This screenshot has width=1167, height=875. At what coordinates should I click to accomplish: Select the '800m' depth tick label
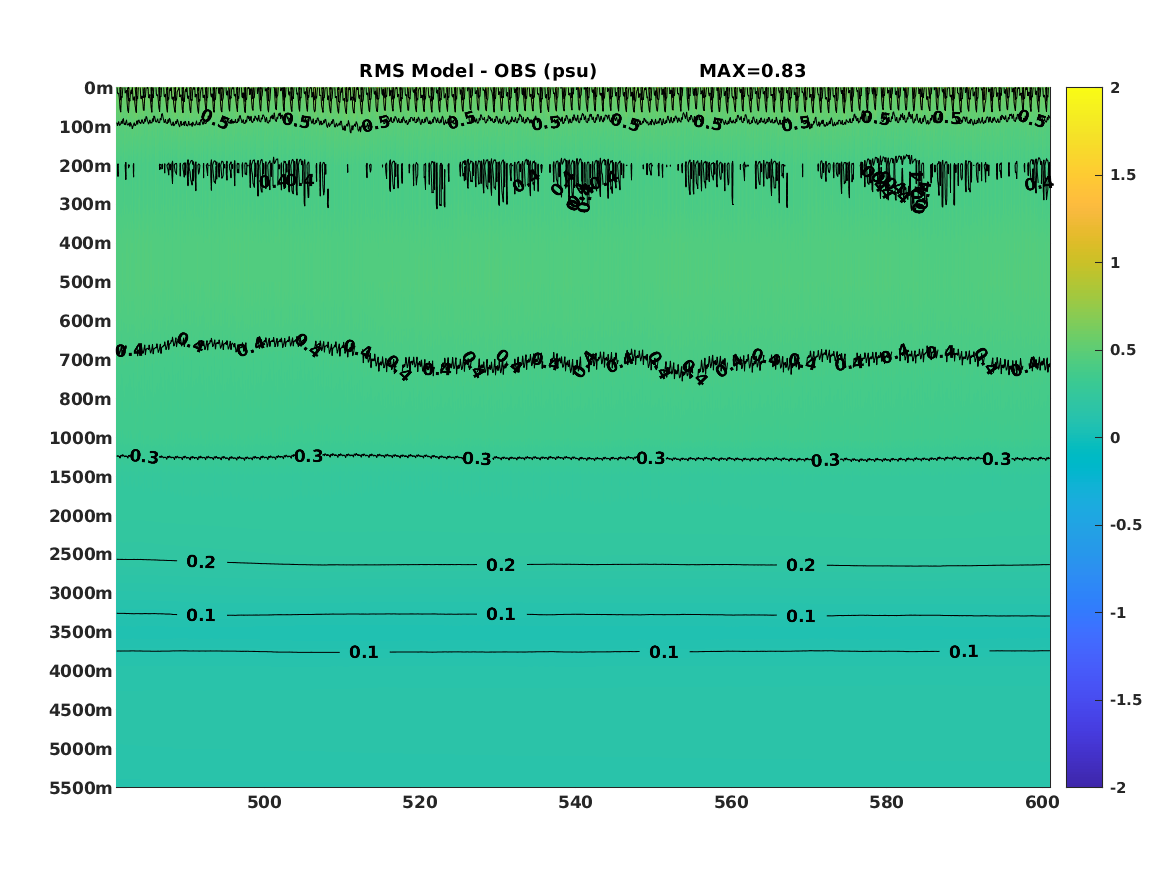pos(86,400)
